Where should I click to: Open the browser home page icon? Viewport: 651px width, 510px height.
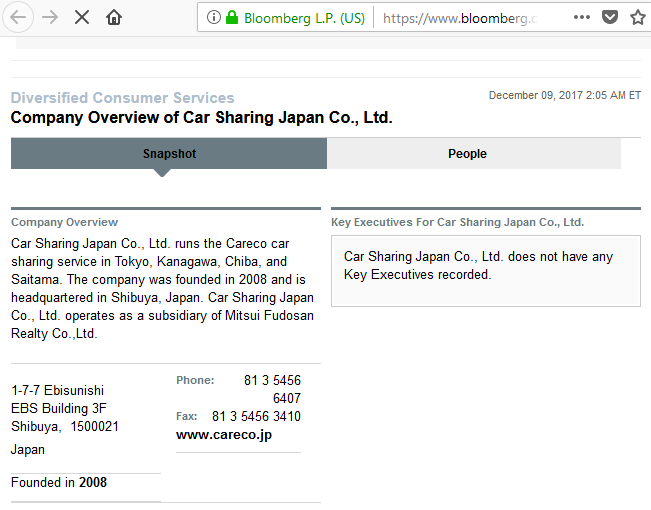(114, 17)
